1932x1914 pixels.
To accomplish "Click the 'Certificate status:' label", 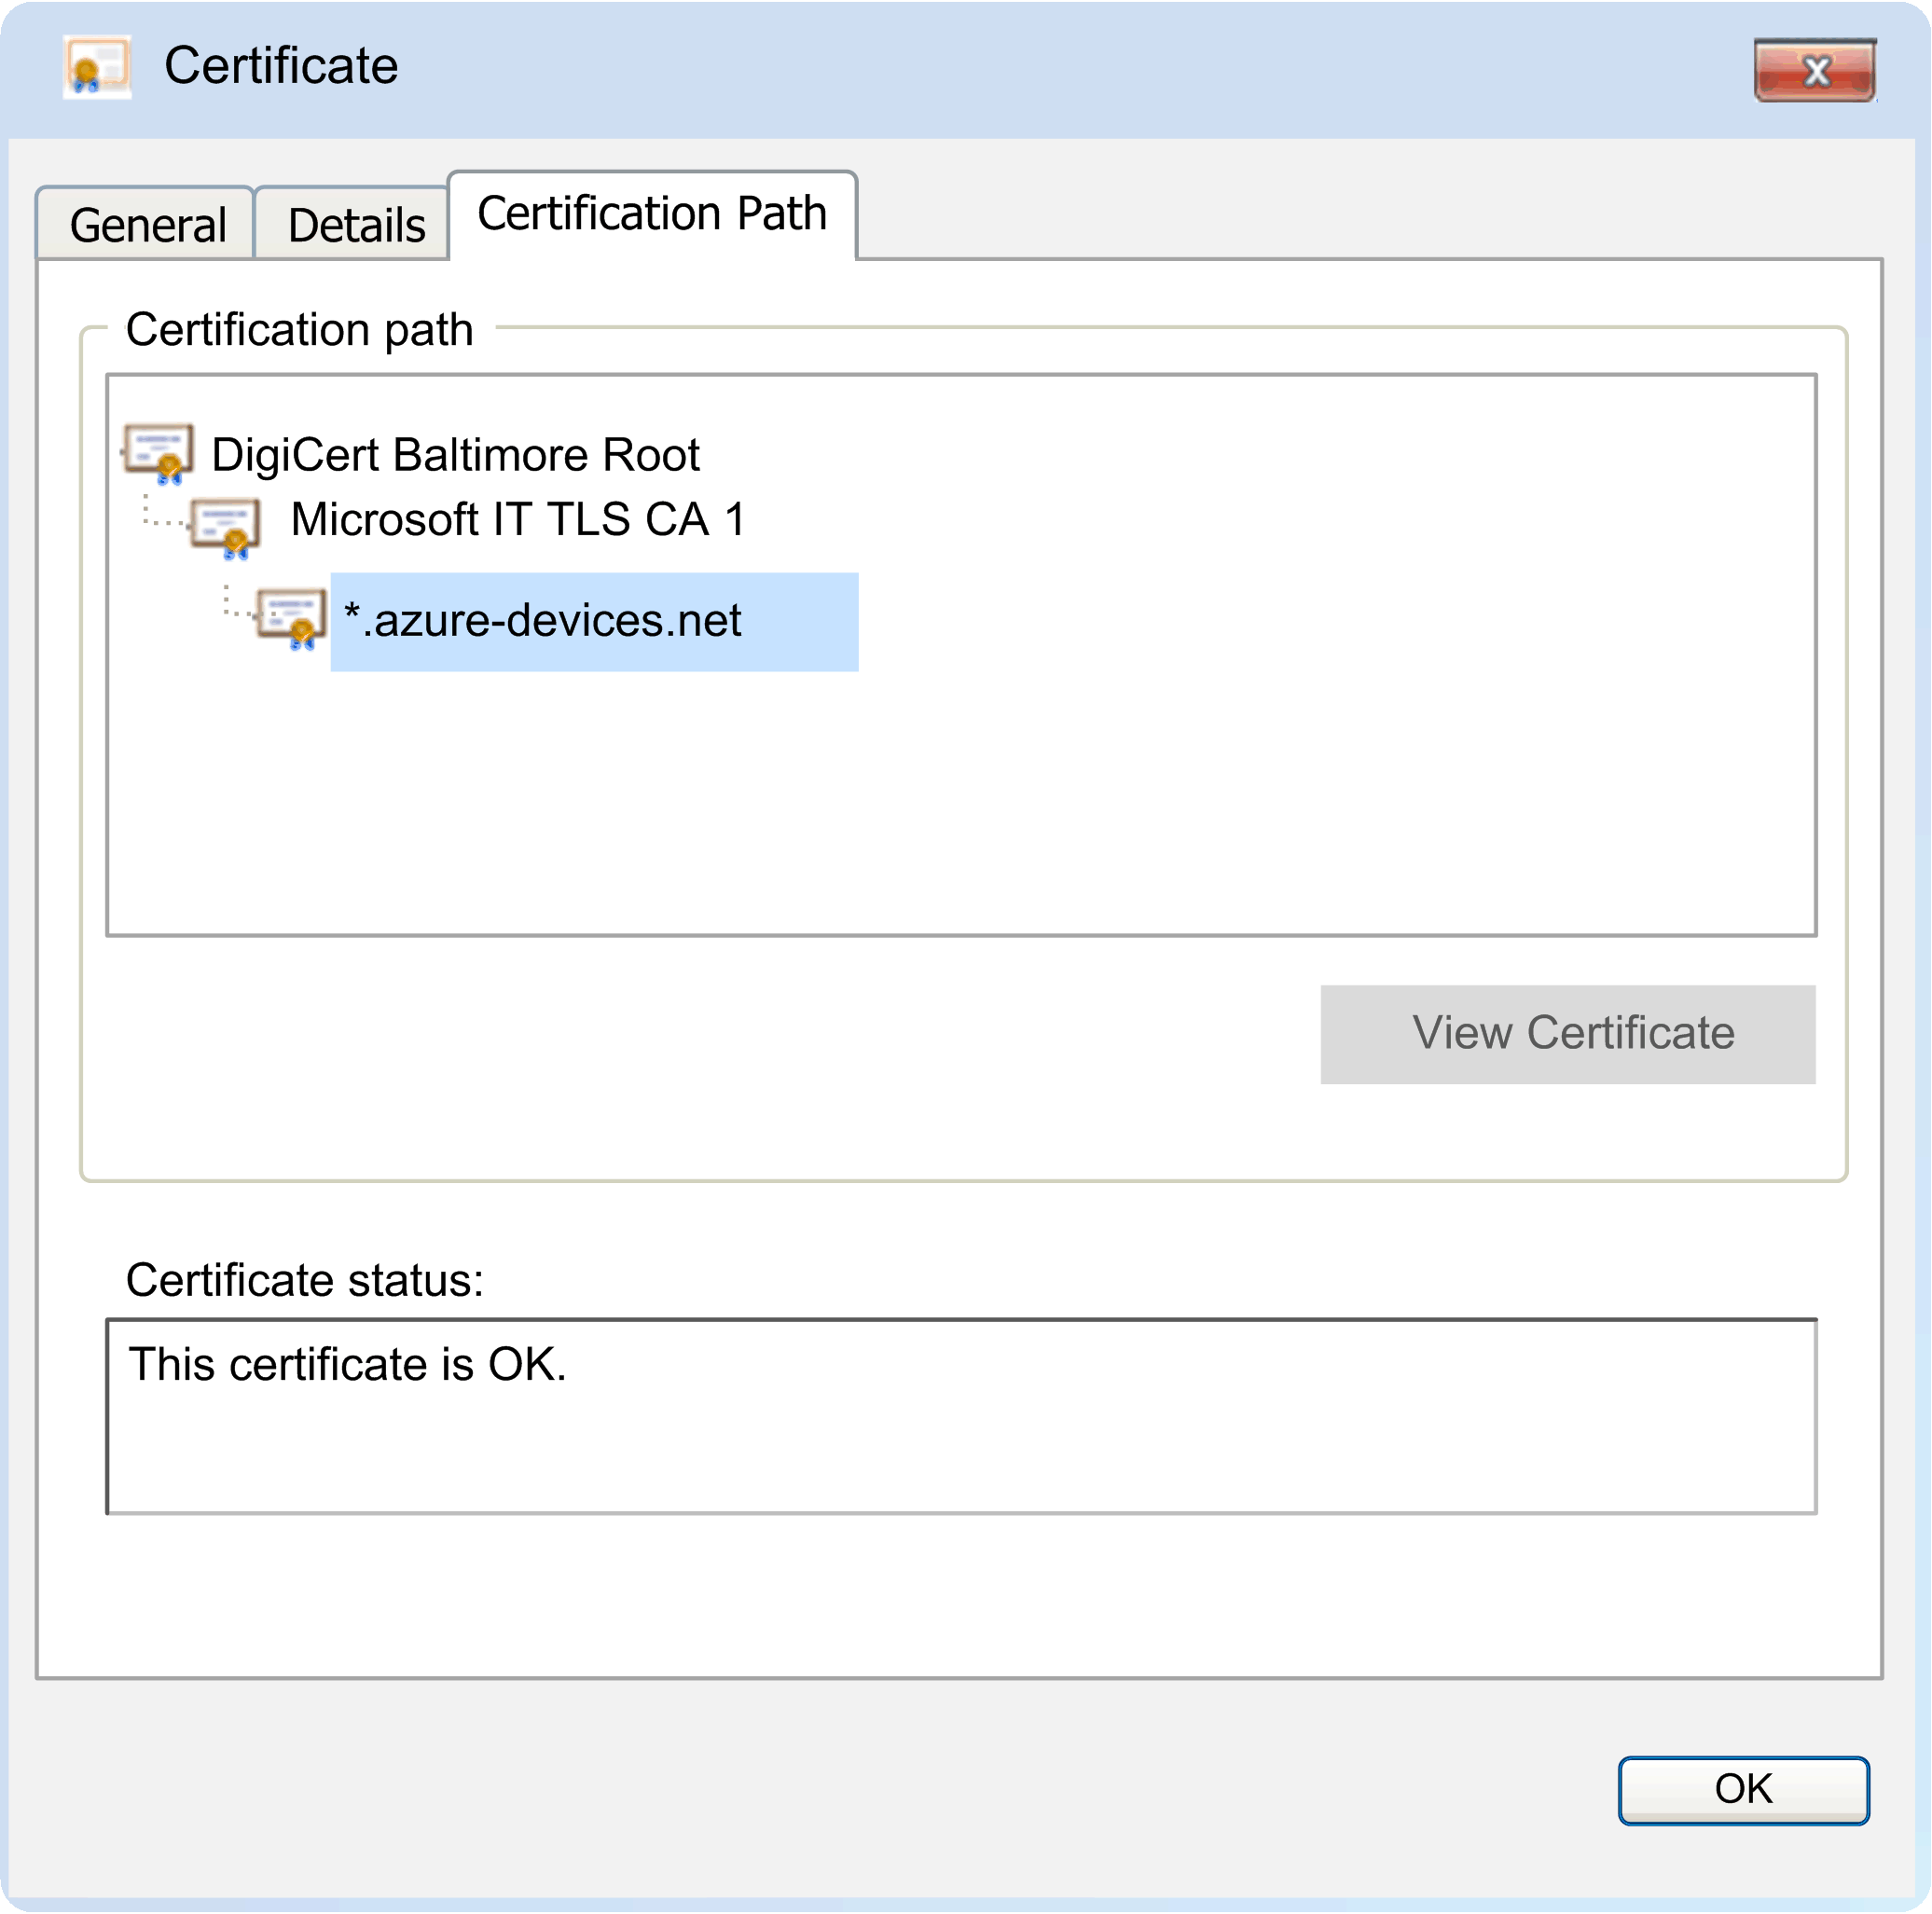I will (304, 1280).
